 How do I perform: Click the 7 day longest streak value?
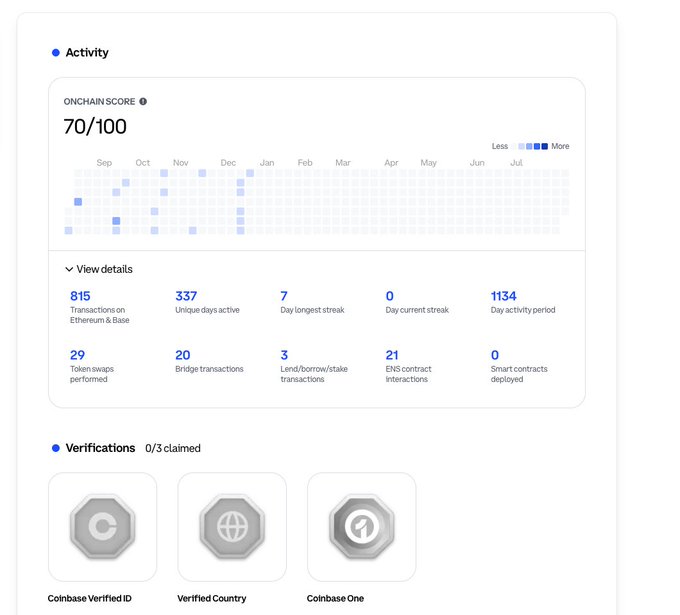click(284, 296)
